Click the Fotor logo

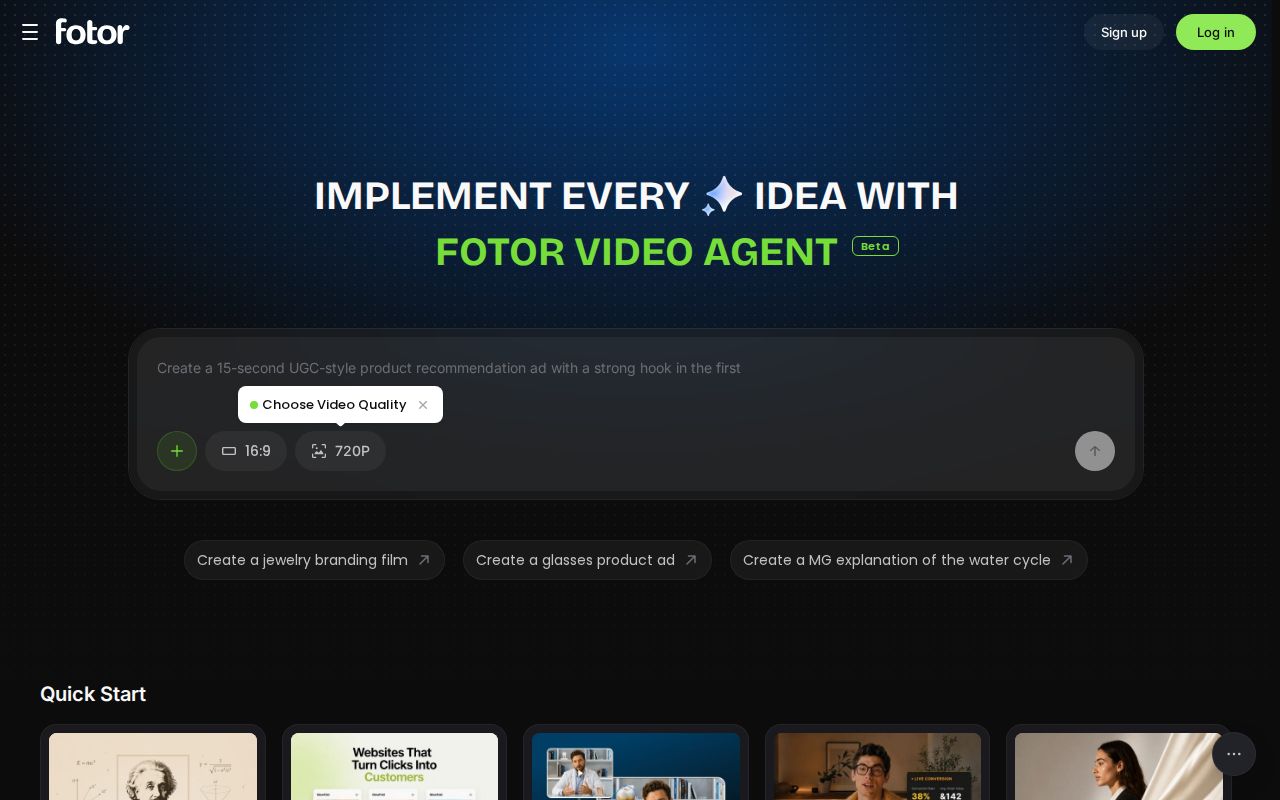click(92, 32)
